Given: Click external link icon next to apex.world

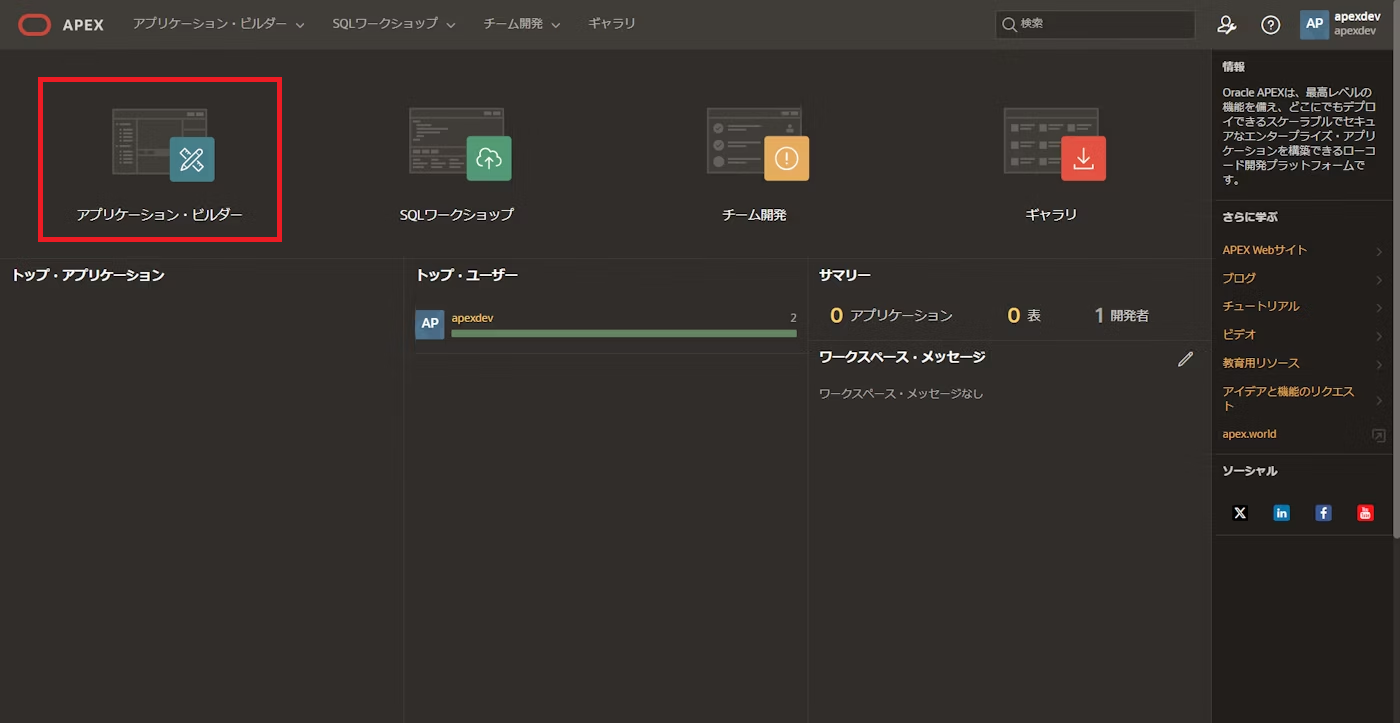Looking at the screenshot, I should pyautogui.click(x=1378, y=435).
